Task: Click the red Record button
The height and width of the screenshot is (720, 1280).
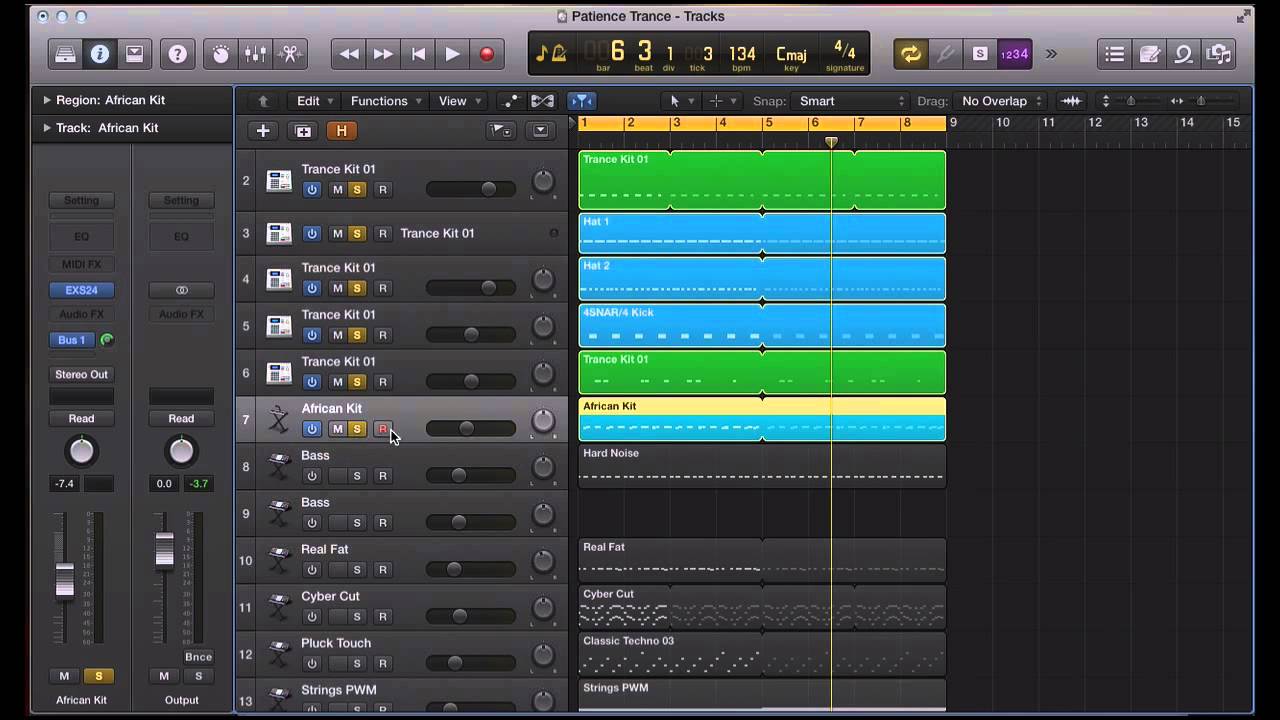Action: tap(487, 54)
